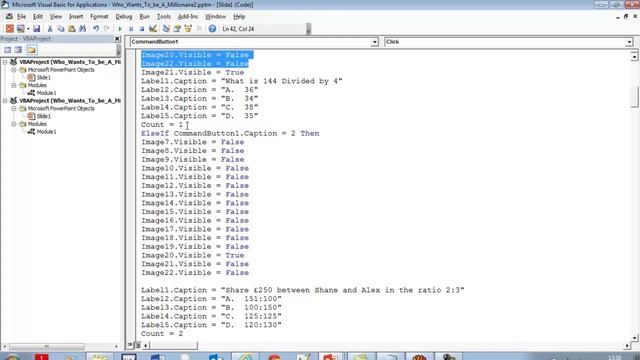
Task: Click the code window scroll up arrow
Action: coord(634,56)
